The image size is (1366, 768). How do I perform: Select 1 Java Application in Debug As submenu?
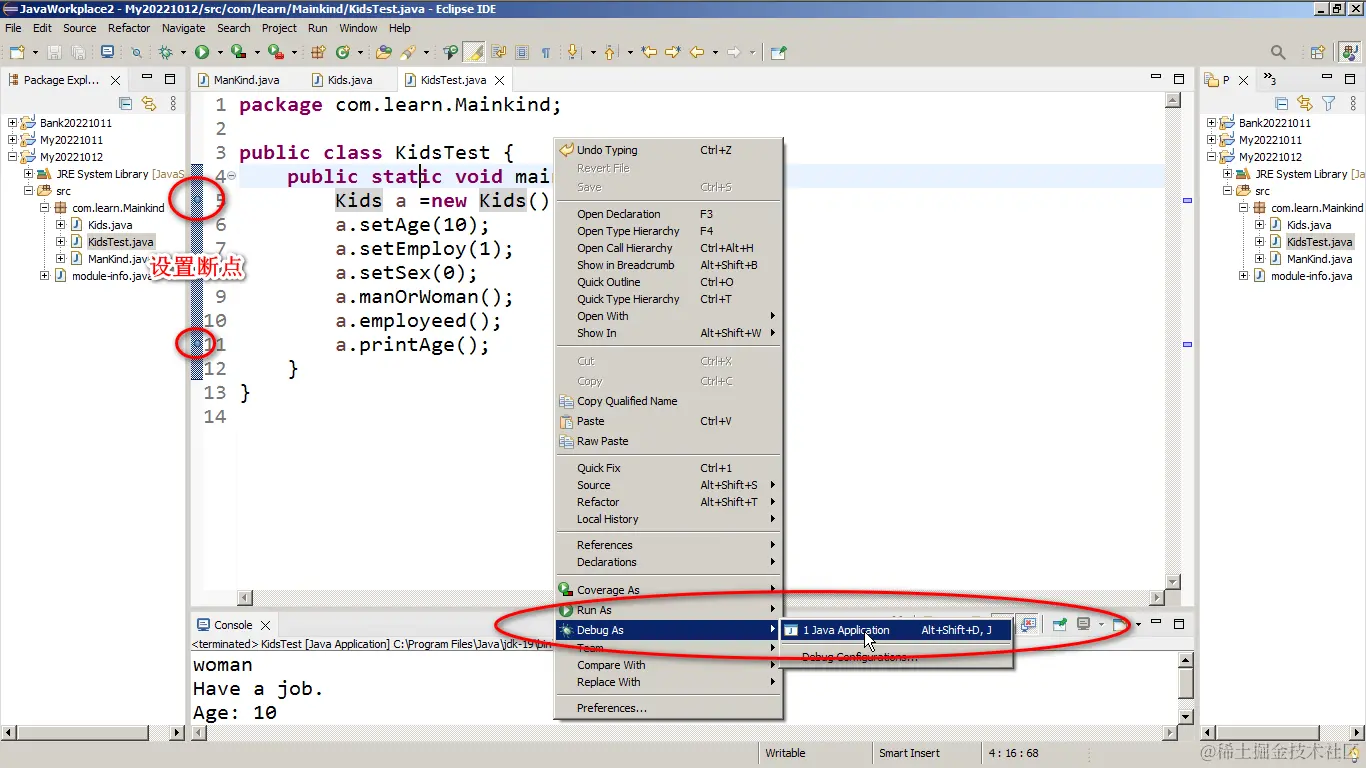(897, 630)
